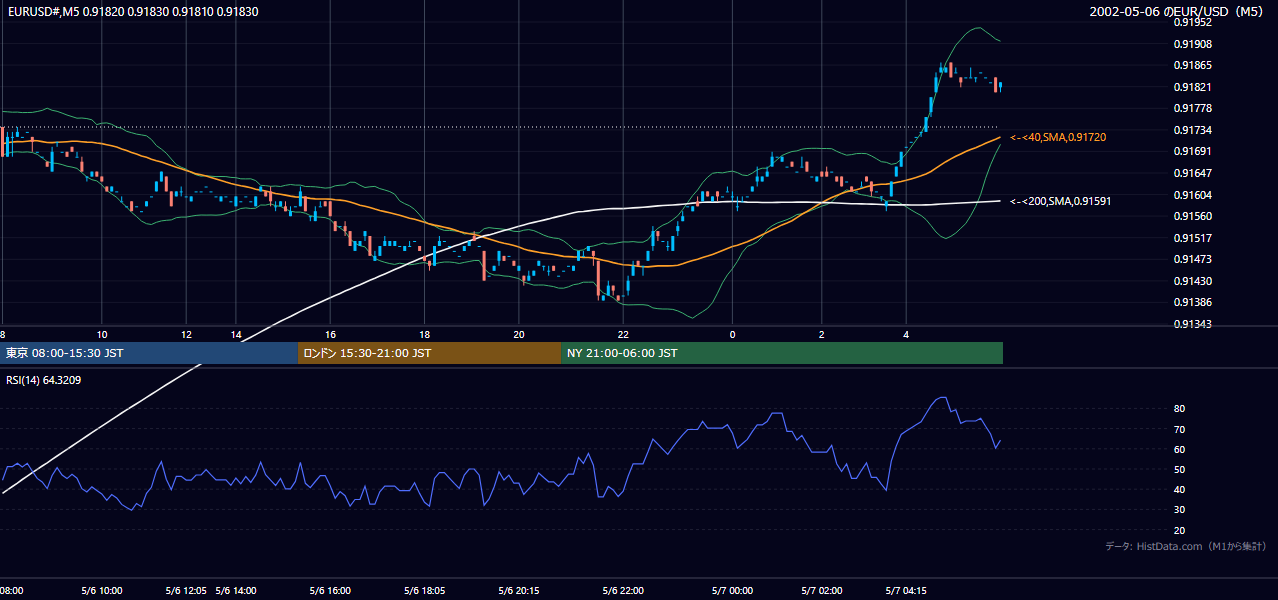Click the 200 SMA 0.91591 label
Image resolution: width=1278 pixels, height=600 pixels.
point(1060,201)
